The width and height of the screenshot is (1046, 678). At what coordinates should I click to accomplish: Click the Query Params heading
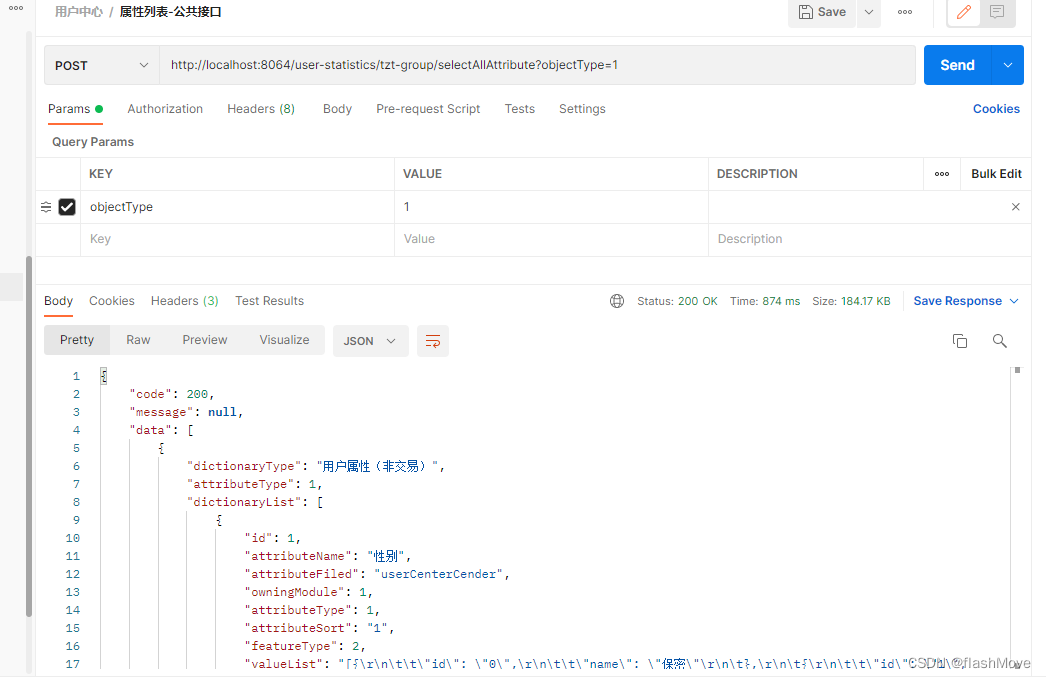pyautogui.click(x=93, y=142)
